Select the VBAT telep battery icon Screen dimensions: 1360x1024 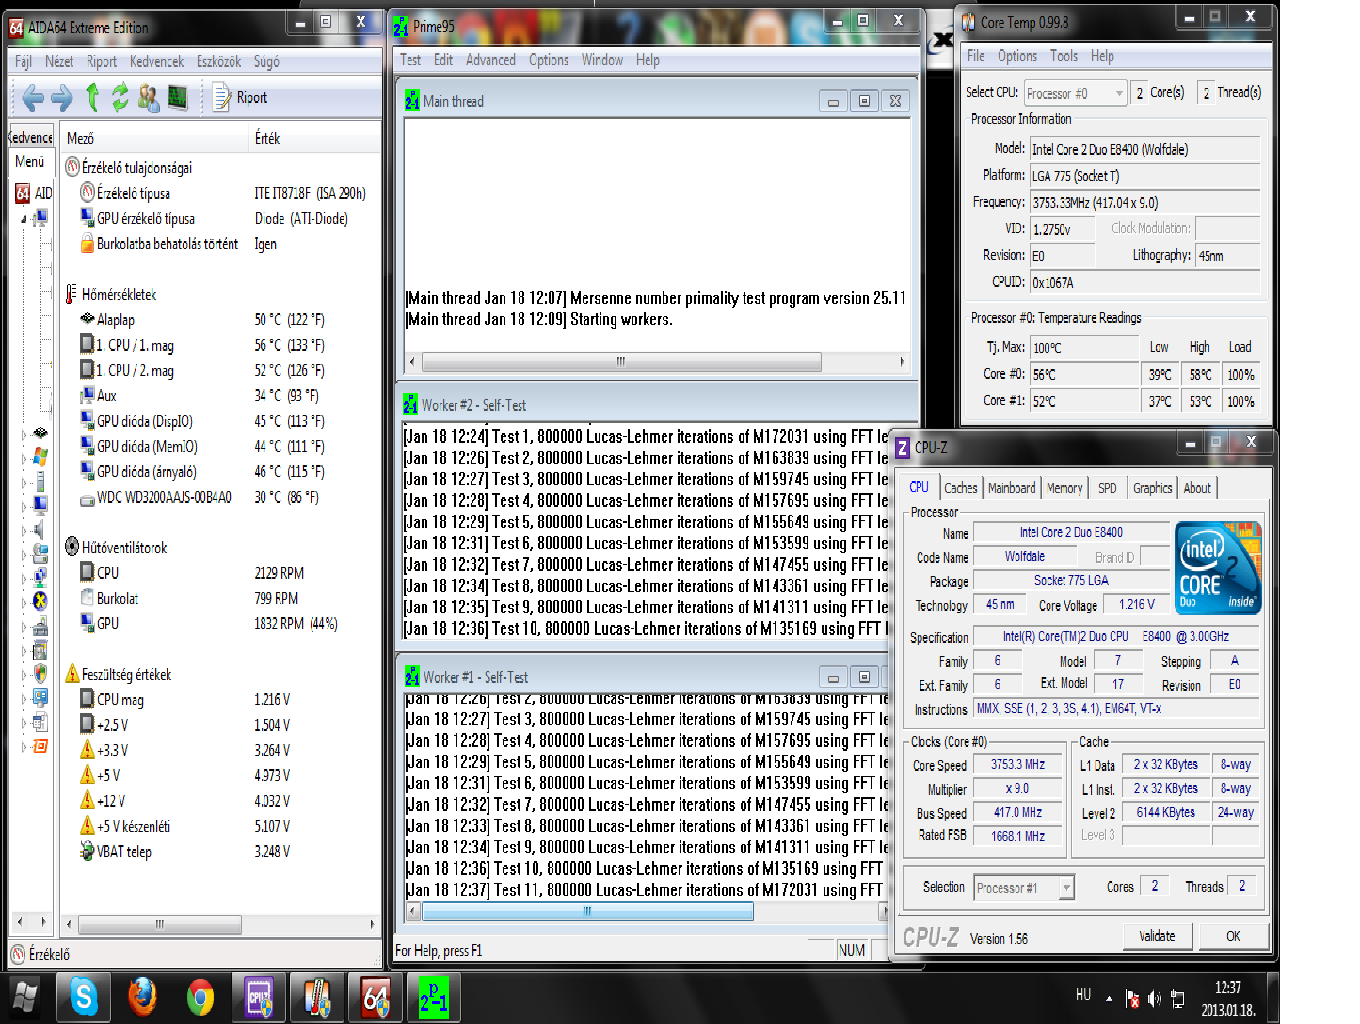(x=87, y=851)
